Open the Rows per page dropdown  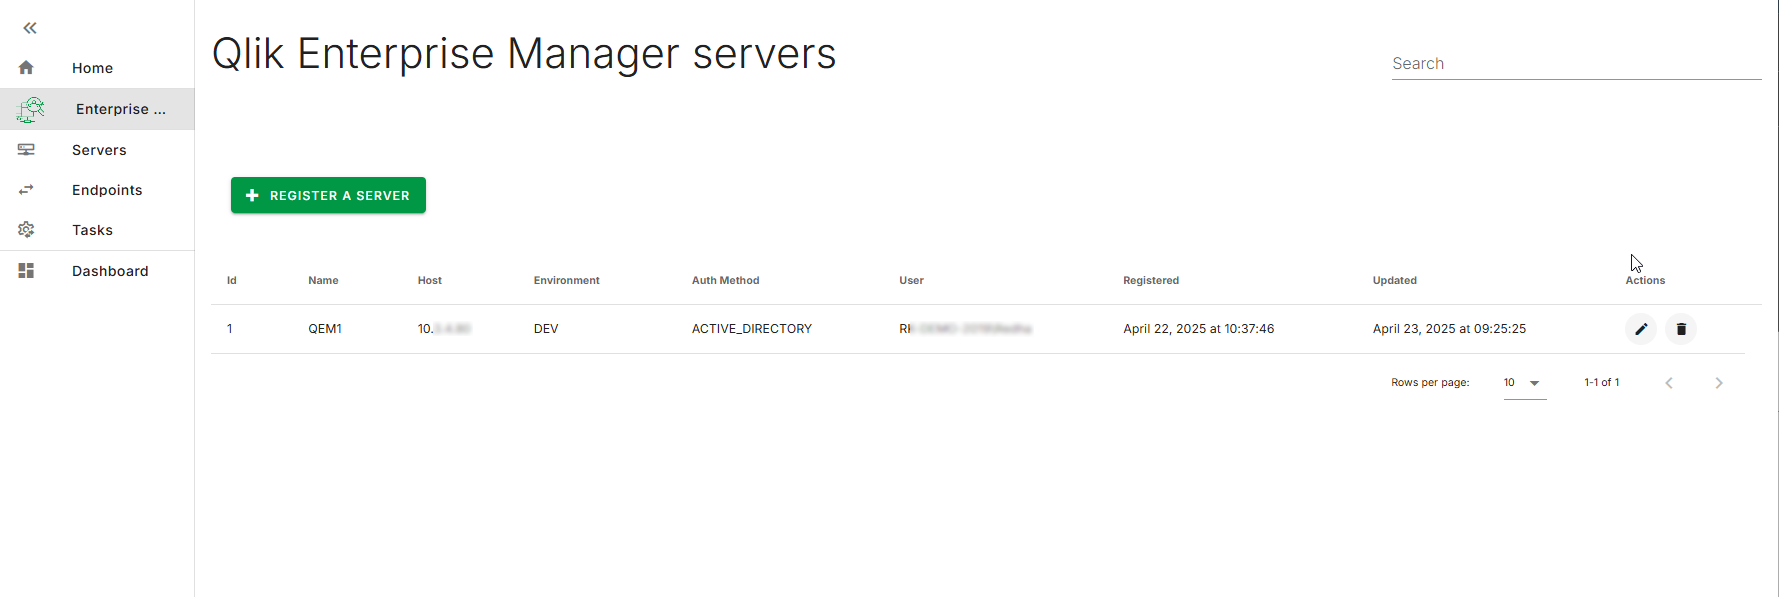(x=1524, y=383)
